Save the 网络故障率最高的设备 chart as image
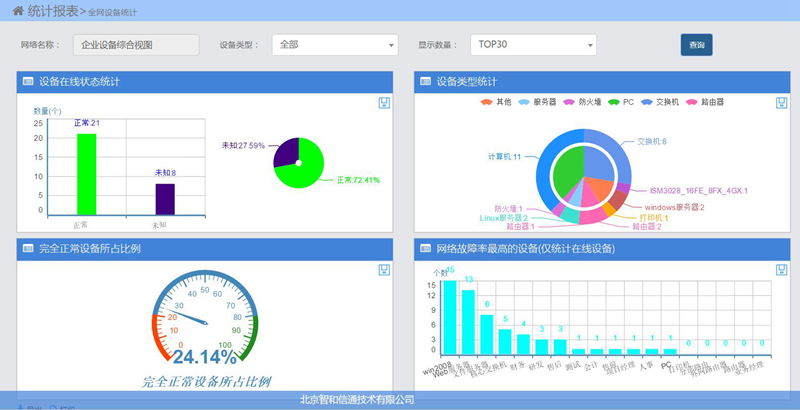The width and height of the screenshot is (800, 410). pyautogui.click(x=781, y=270)
